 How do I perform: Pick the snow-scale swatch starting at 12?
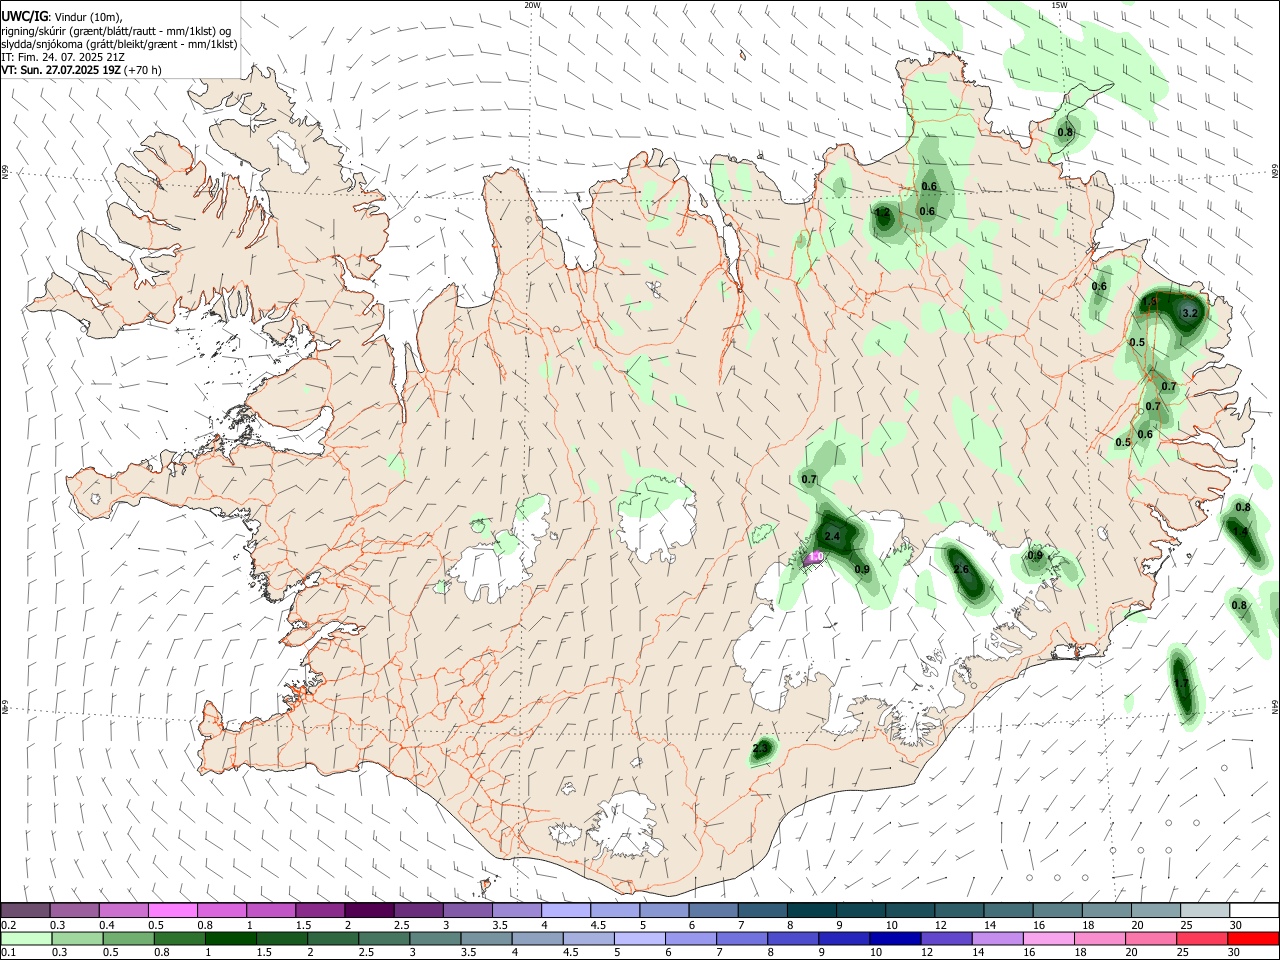tap(958, 911)
